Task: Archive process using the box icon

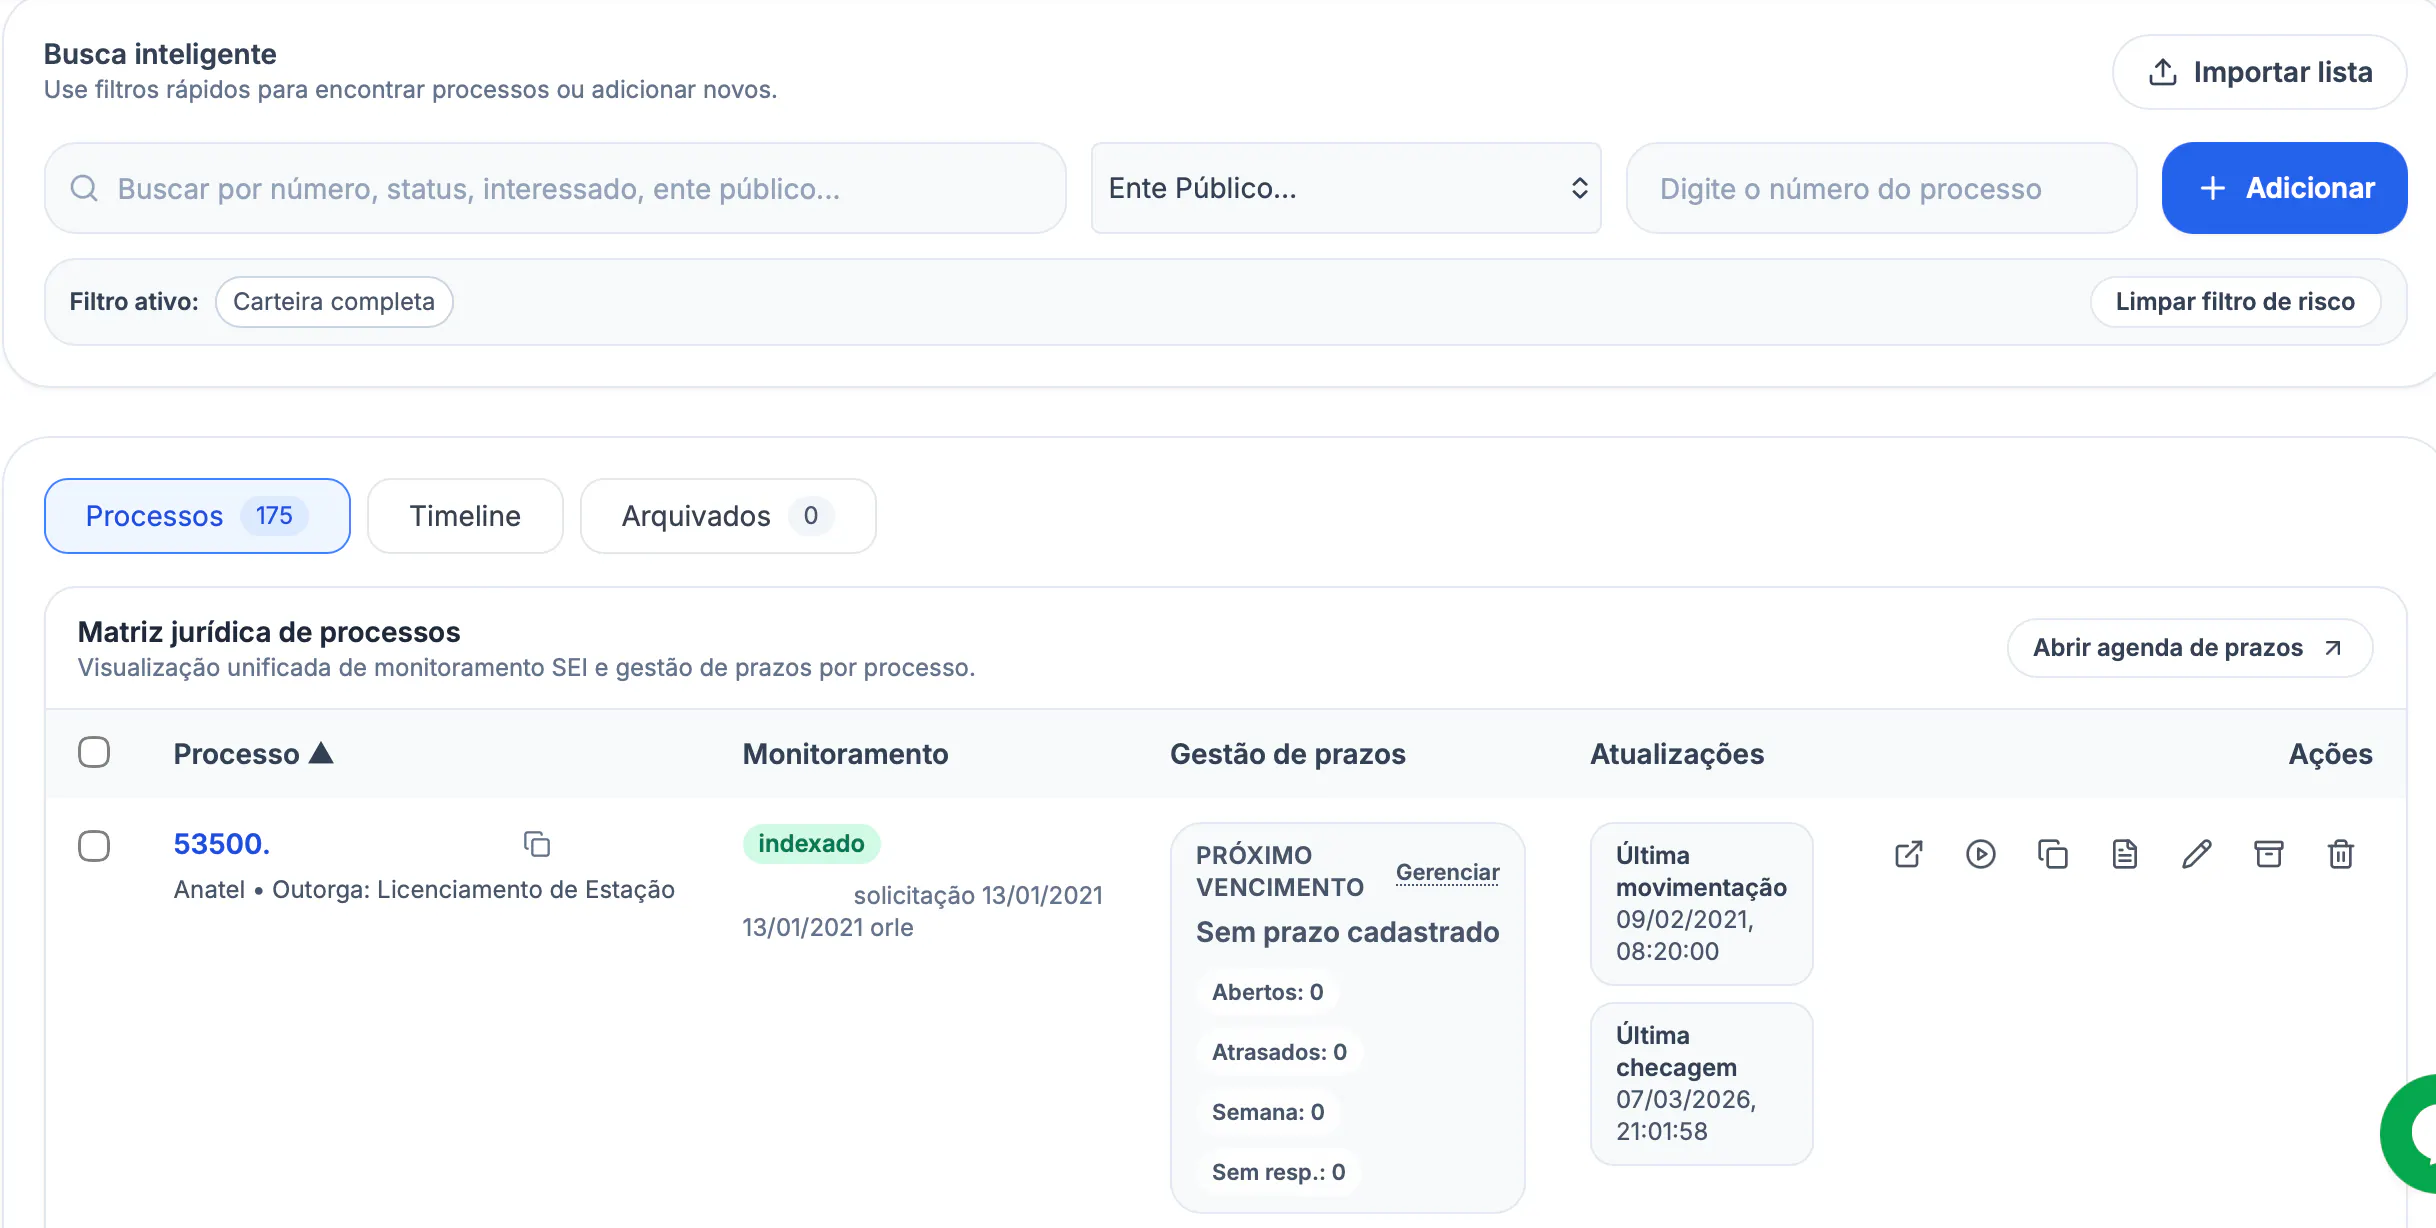Action: 2268,854
